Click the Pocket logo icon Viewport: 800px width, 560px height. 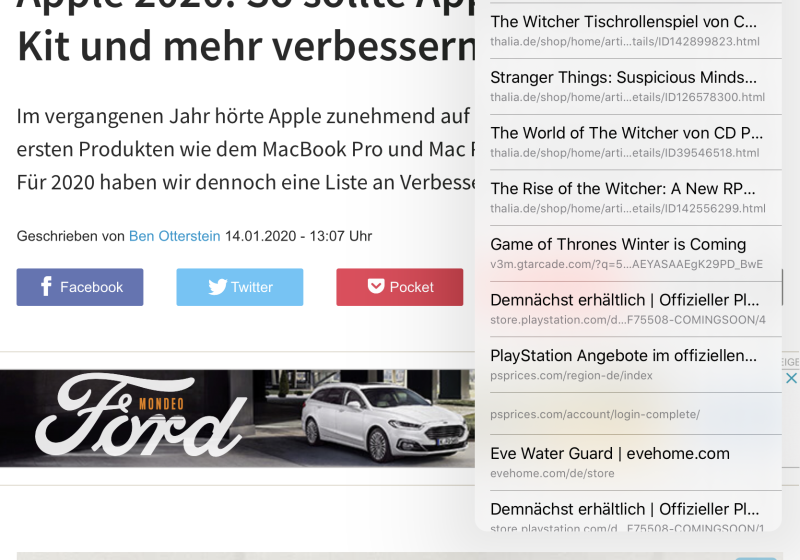pyautogui.click(x=376, y=286)
